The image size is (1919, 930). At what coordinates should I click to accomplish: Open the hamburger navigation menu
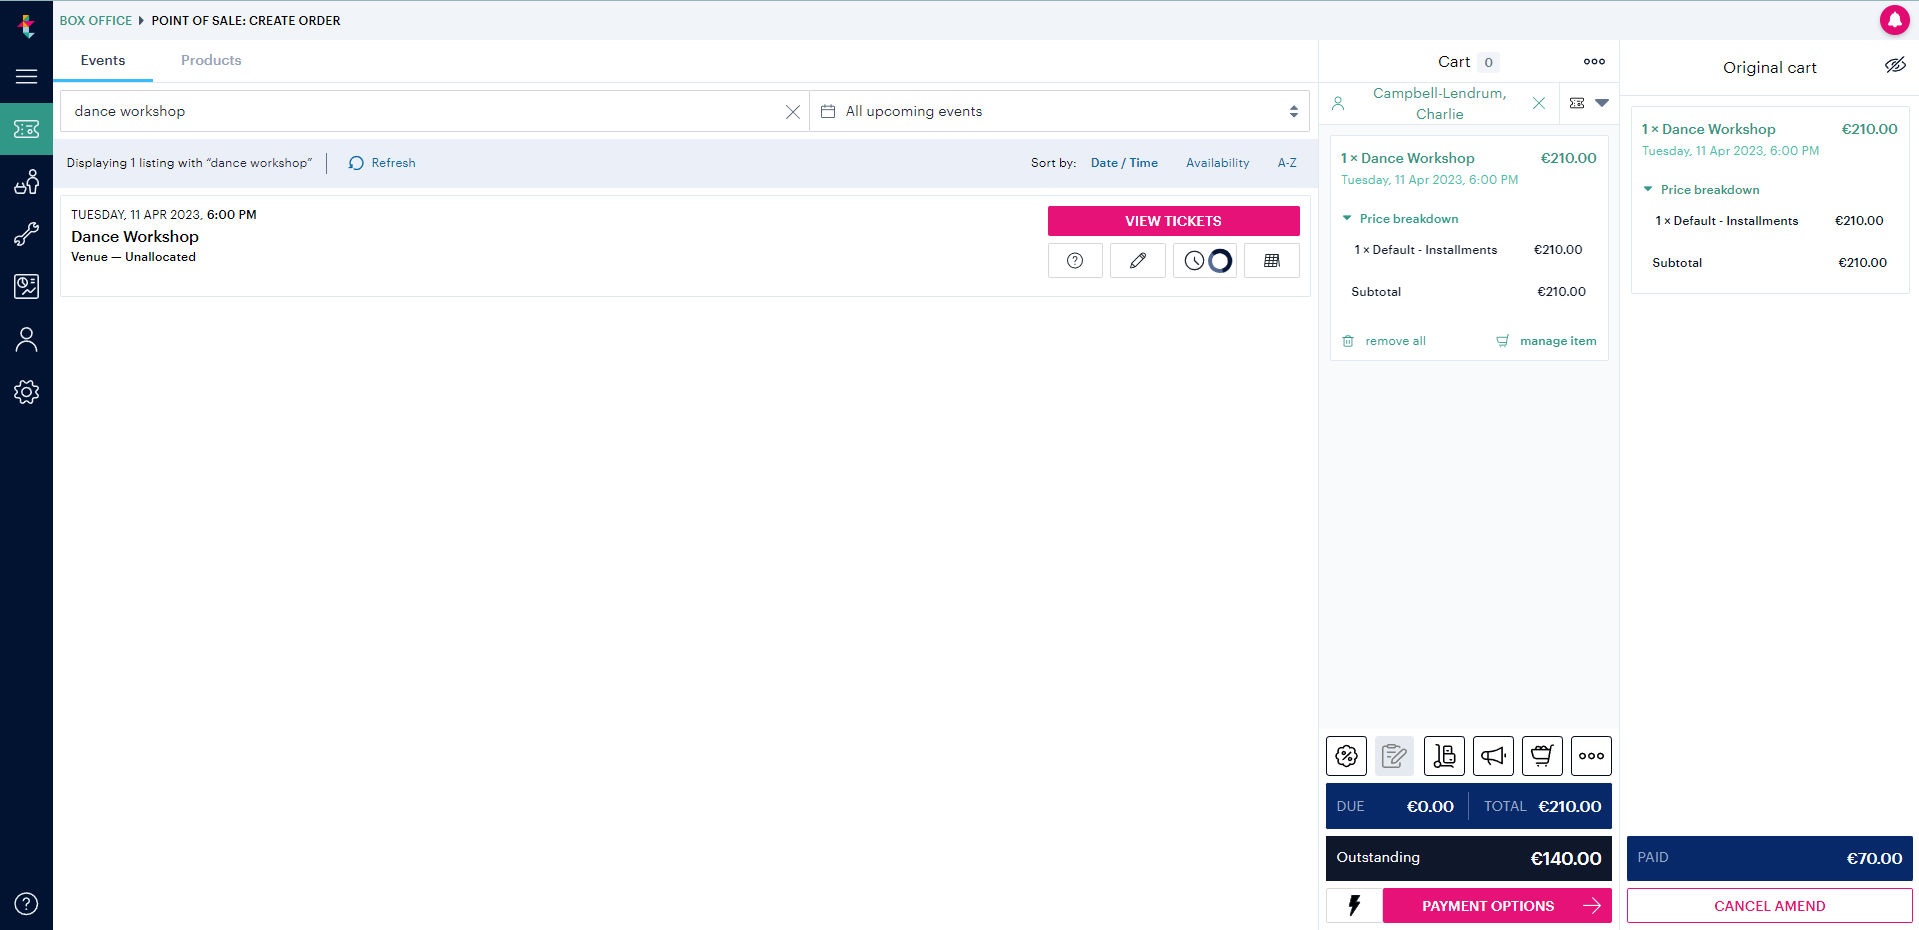click(26, 77)
